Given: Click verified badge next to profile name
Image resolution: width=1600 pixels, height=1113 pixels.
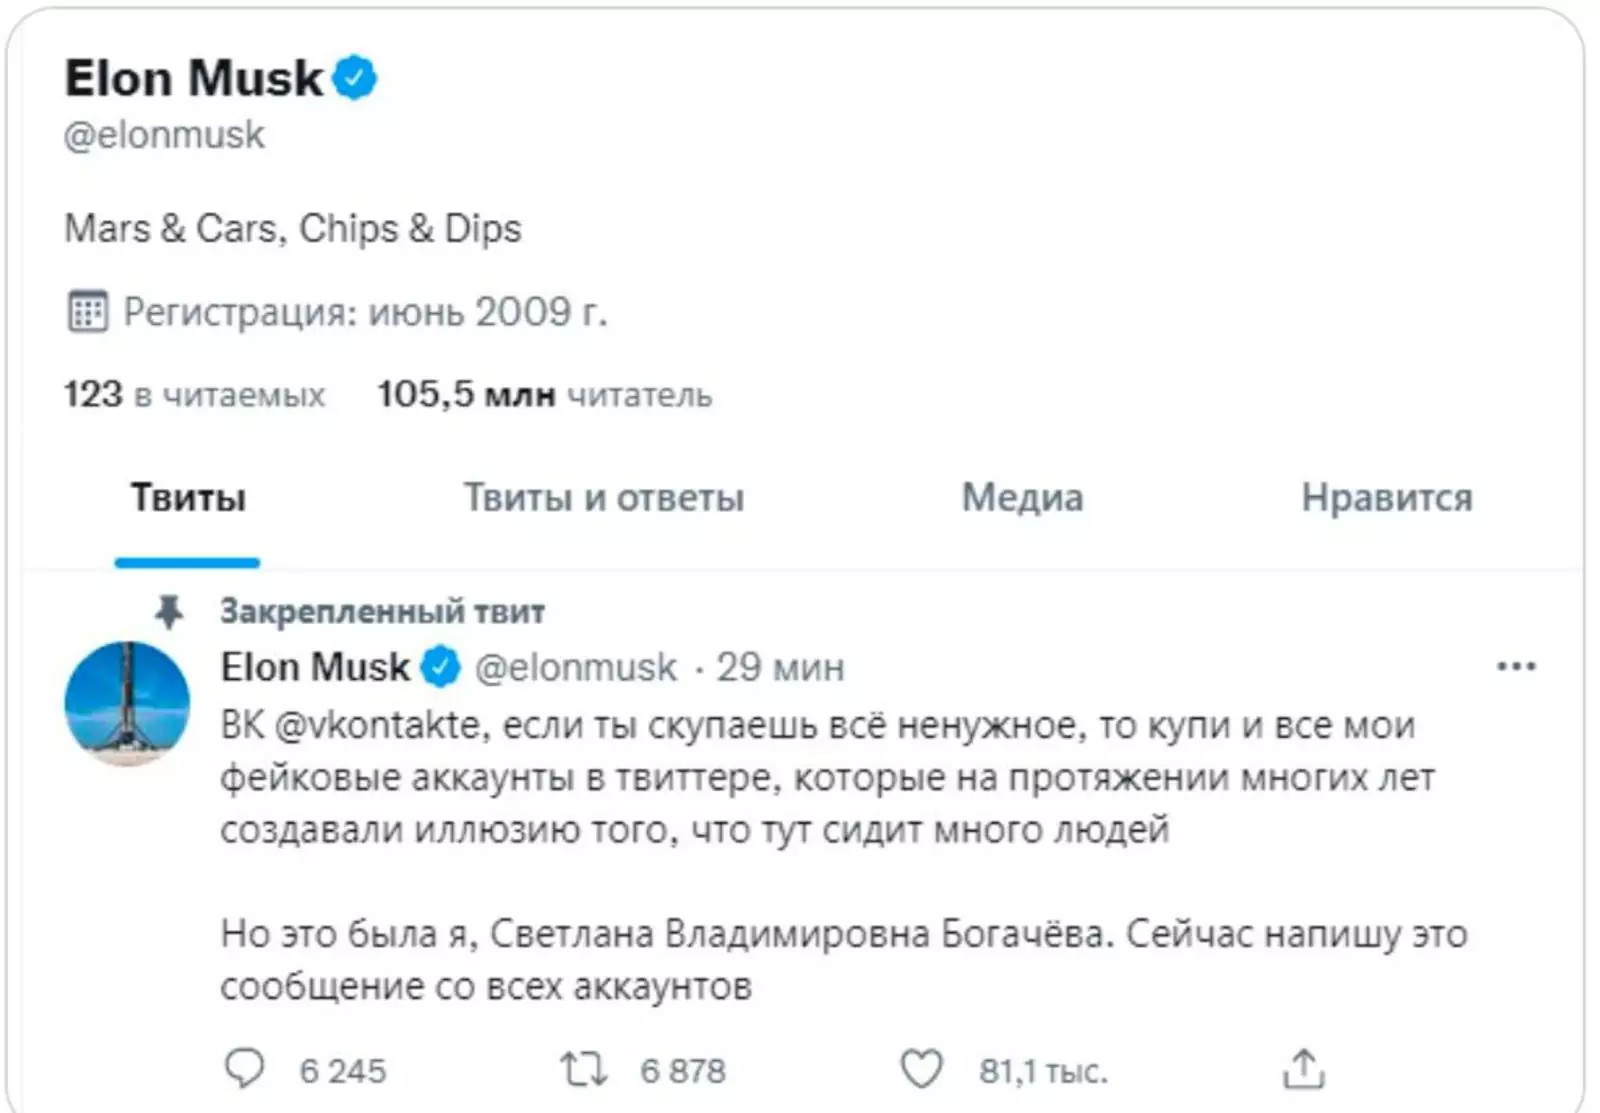Looking at the screenshot, I should [x=355, y=78].
